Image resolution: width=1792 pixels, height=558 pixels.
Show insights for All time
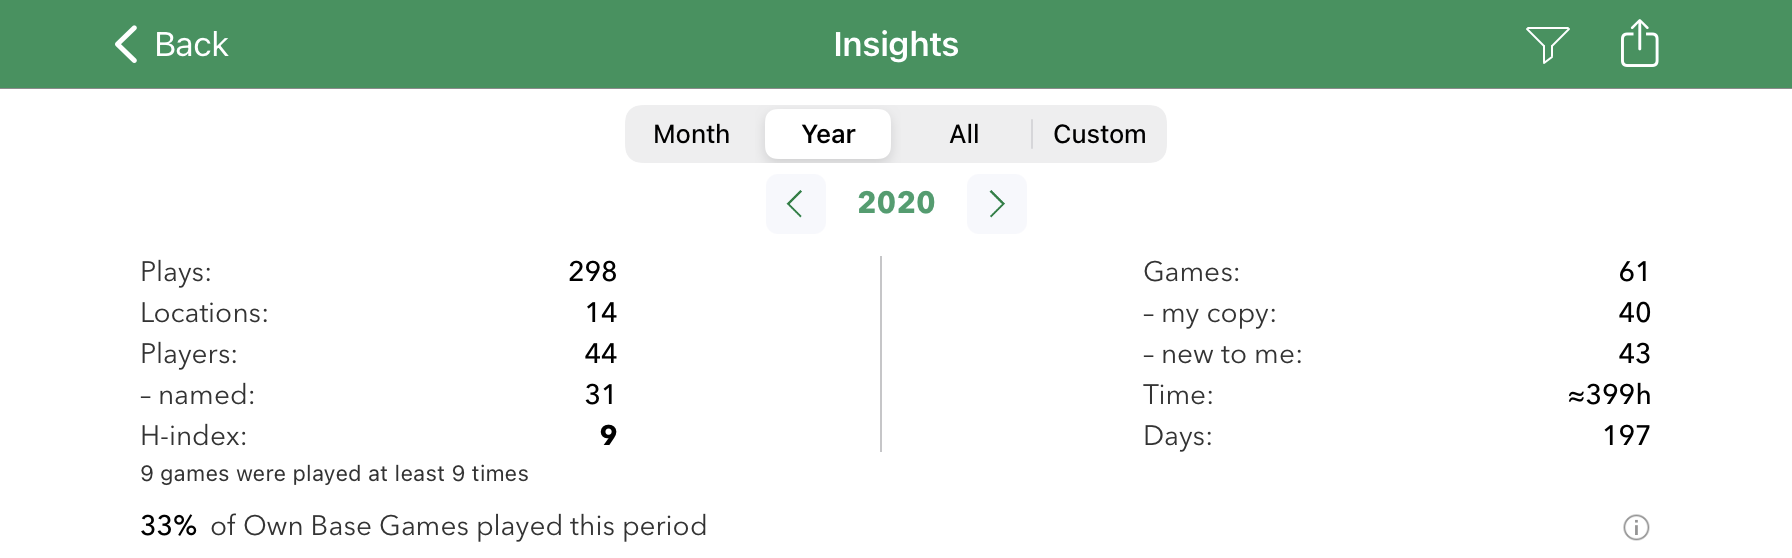964,134
